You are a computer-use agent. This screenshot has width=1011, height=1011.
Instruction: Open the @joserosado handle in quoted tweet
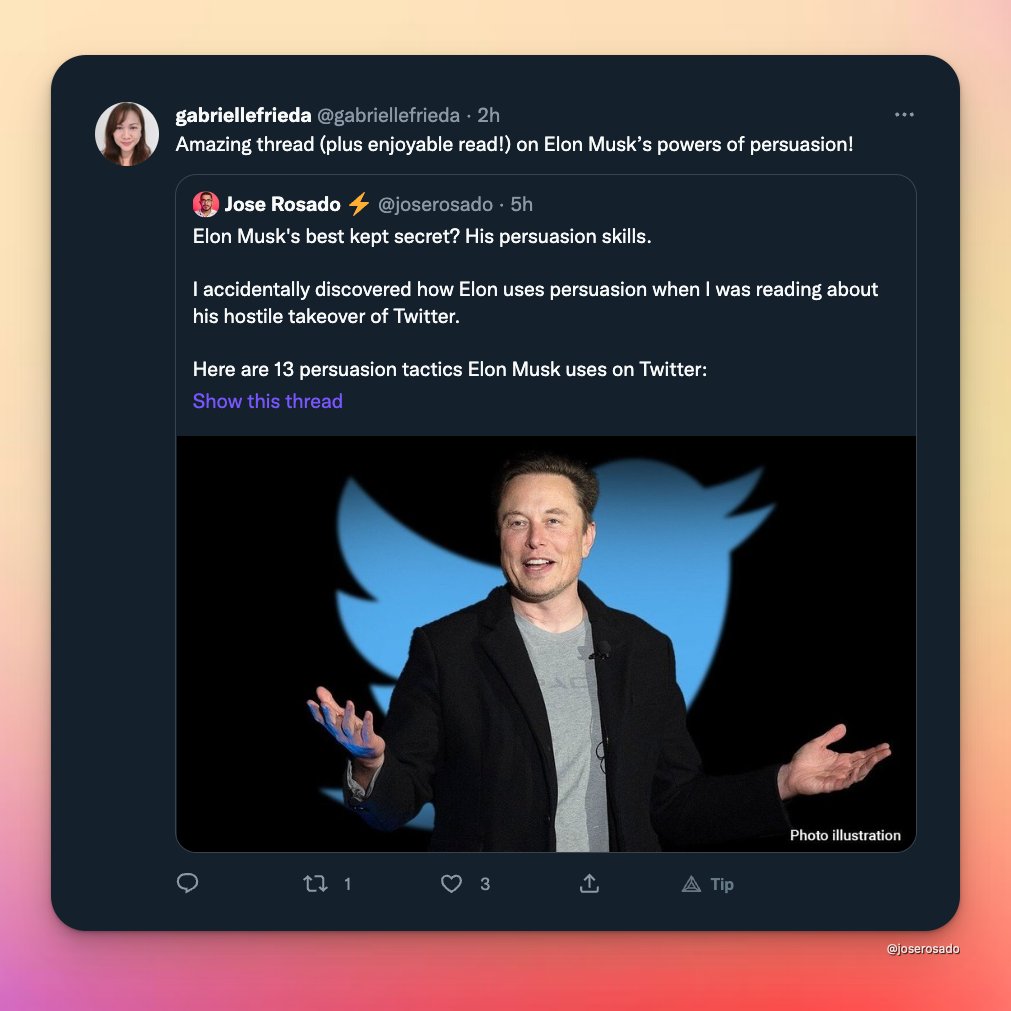[x=435, y=204]
